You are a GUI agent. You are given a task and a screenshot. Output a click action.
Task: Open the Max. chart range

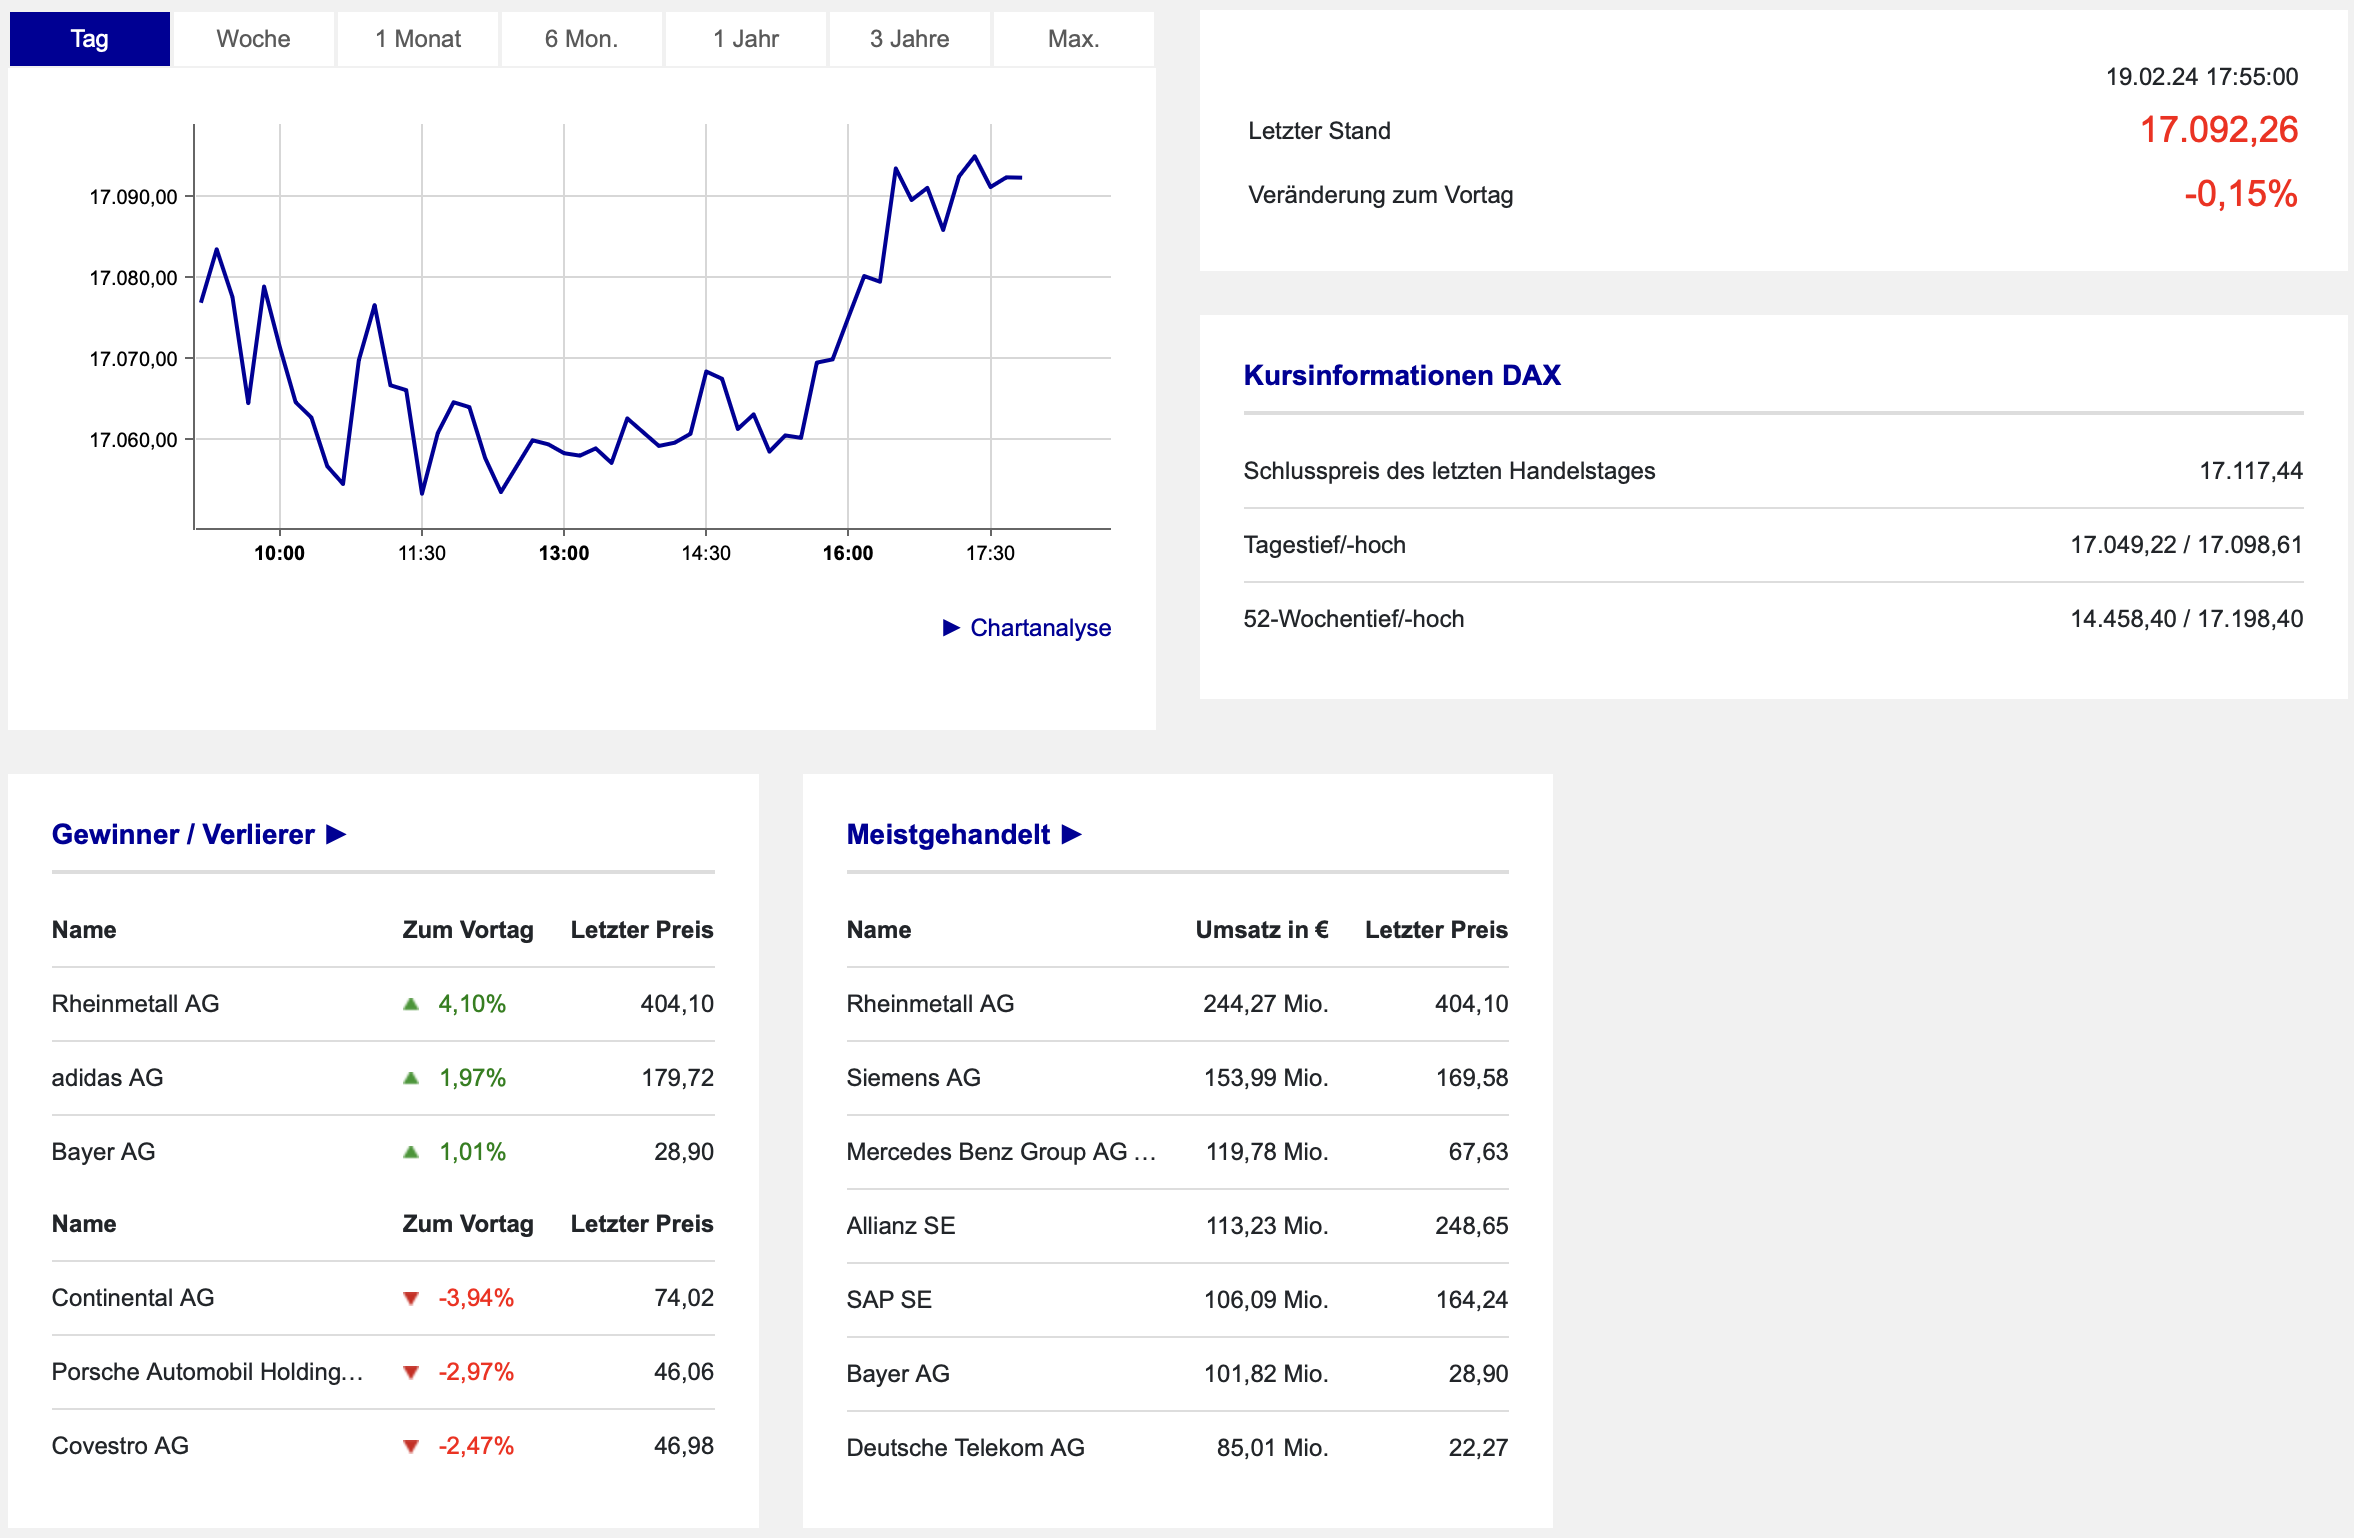pos(1073,39)
